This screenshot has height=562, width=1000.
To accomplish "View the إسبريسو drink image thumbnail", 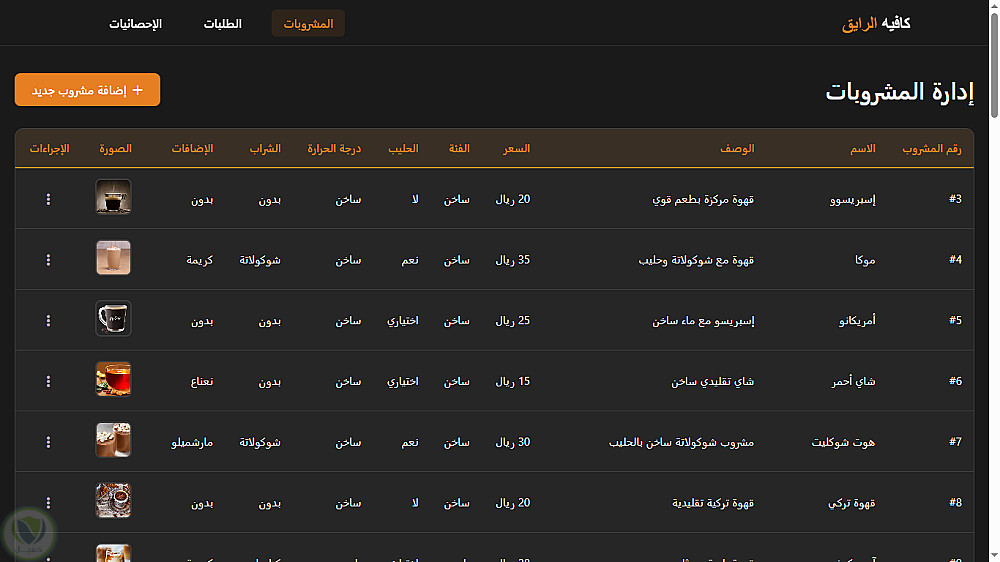I will (114, 196).
